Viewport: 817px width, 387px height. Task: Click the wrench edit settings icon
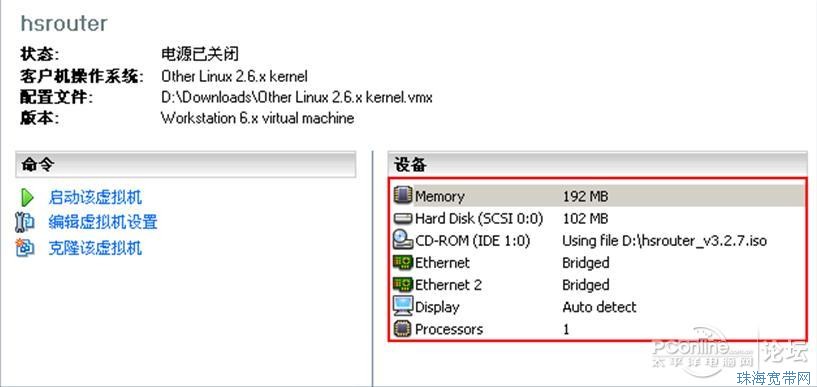pyautogui.click(x=25, y=222)
